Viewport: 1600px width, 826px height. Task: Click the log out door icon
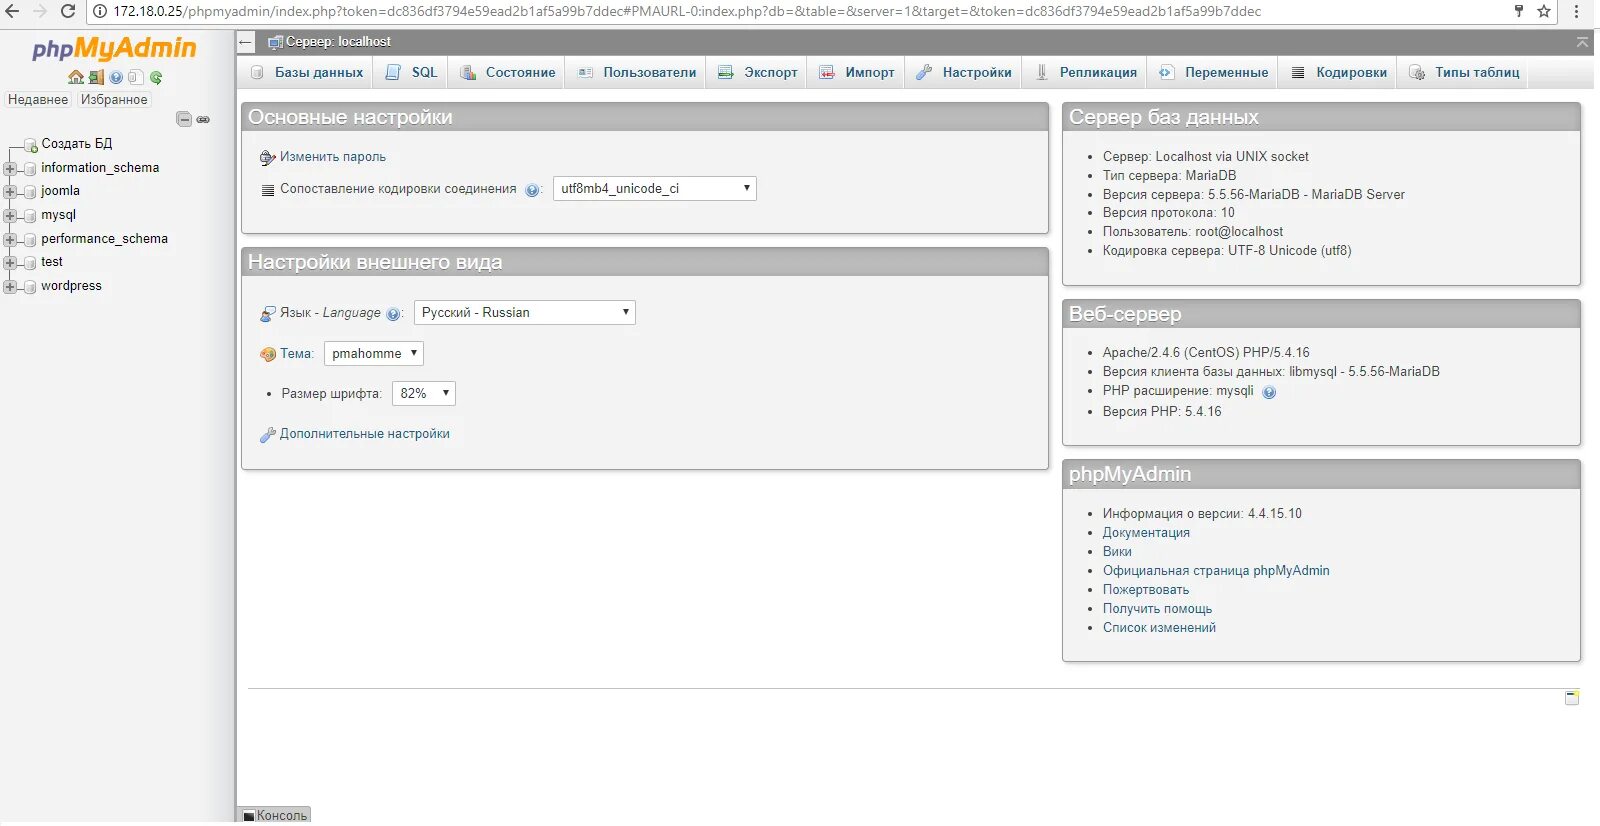(96, 77)
